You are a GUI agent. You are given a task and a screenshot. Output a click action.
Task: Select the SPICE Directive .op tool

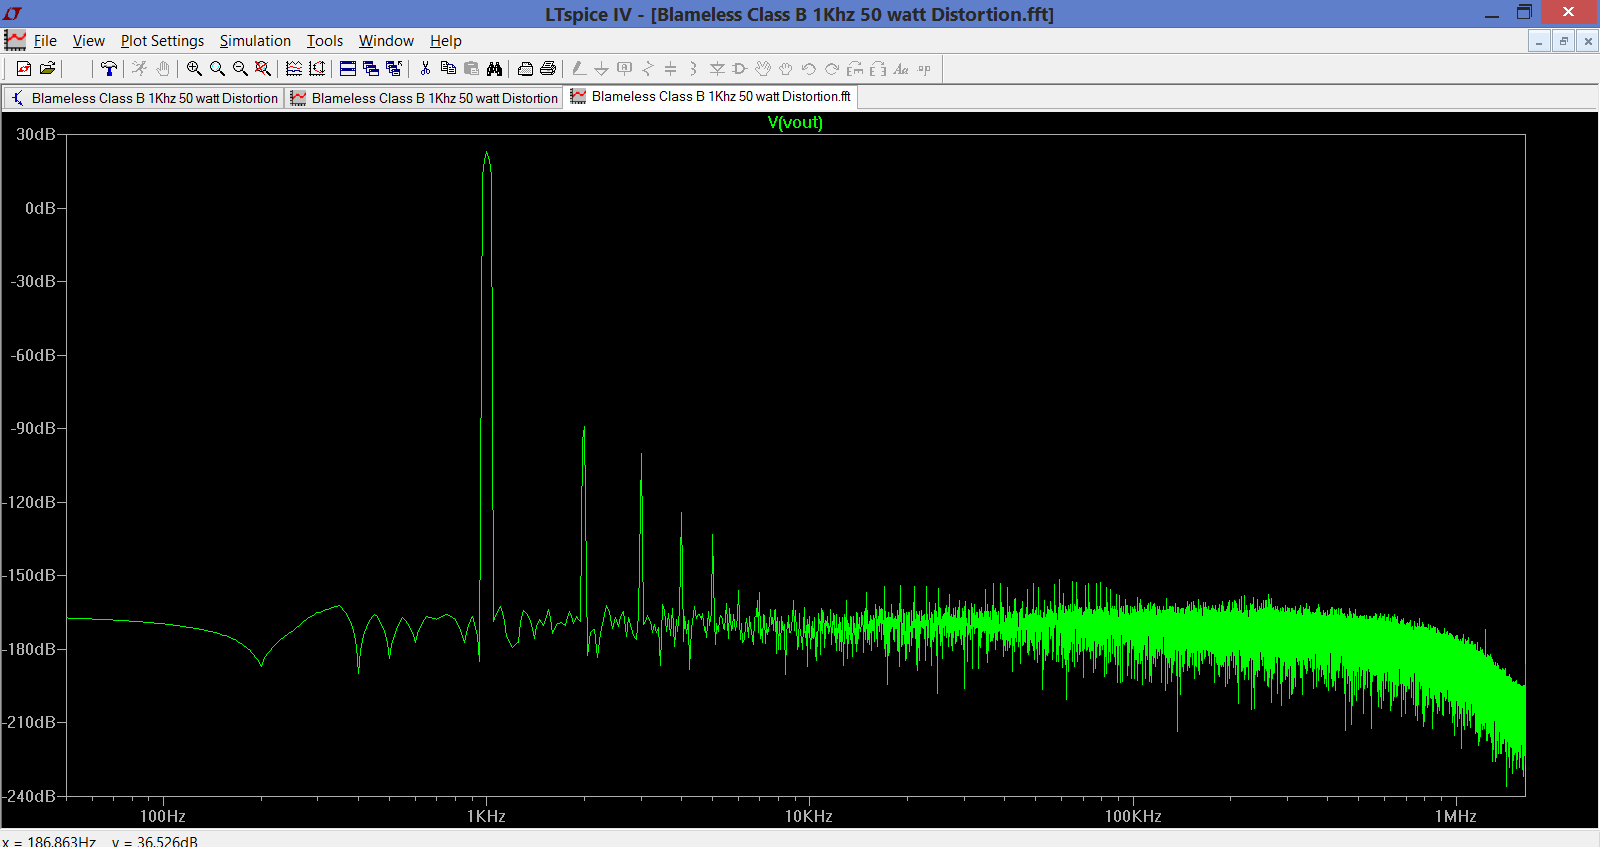[x=924, y=69]
